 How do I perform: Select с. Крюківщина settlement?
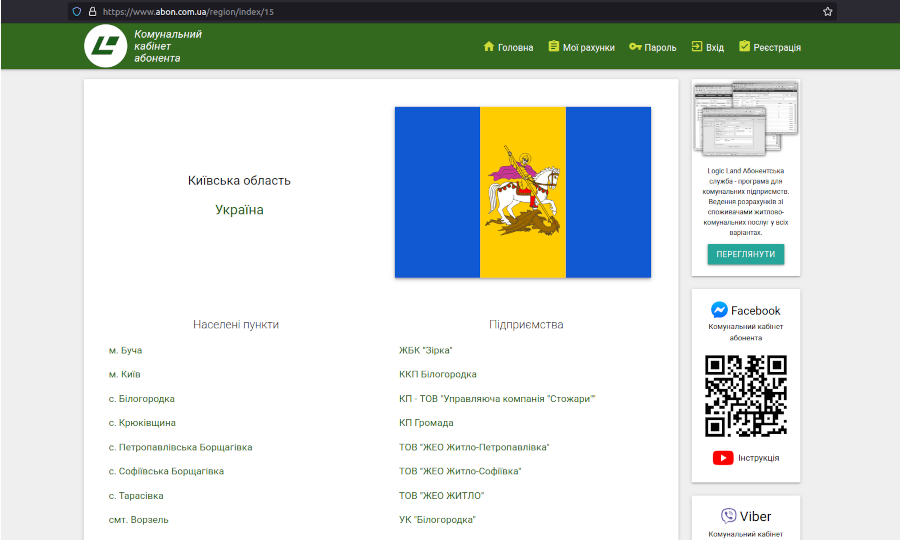pyautogui.click(x=142, y=423)
